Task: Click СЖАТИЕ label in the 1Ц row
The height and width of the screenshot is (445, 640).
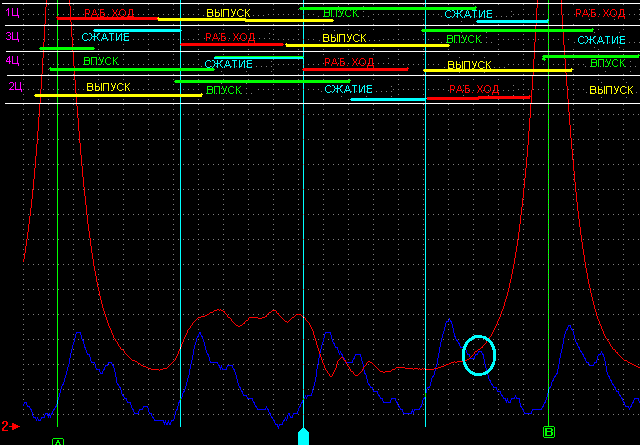Action: [469, 14]
